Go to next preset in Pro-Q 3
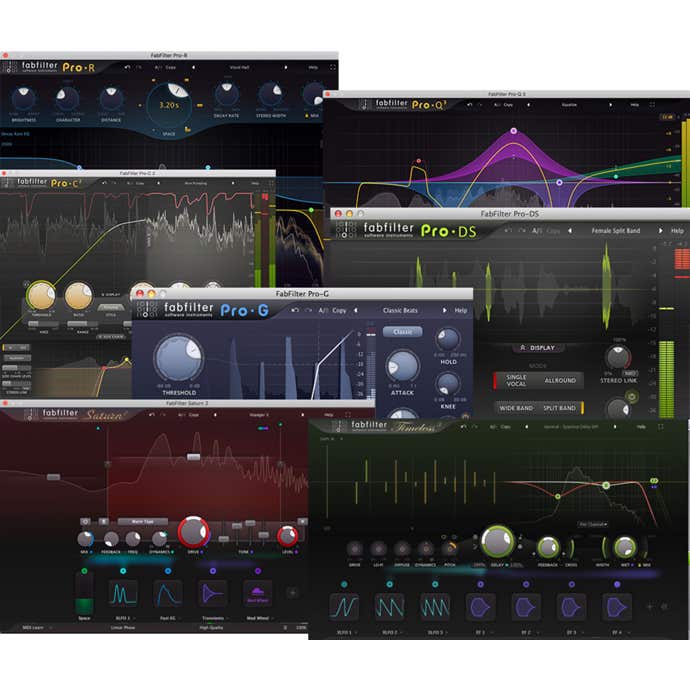The width and height of the screenshot is (690, 690). click(x=610, y=105)
